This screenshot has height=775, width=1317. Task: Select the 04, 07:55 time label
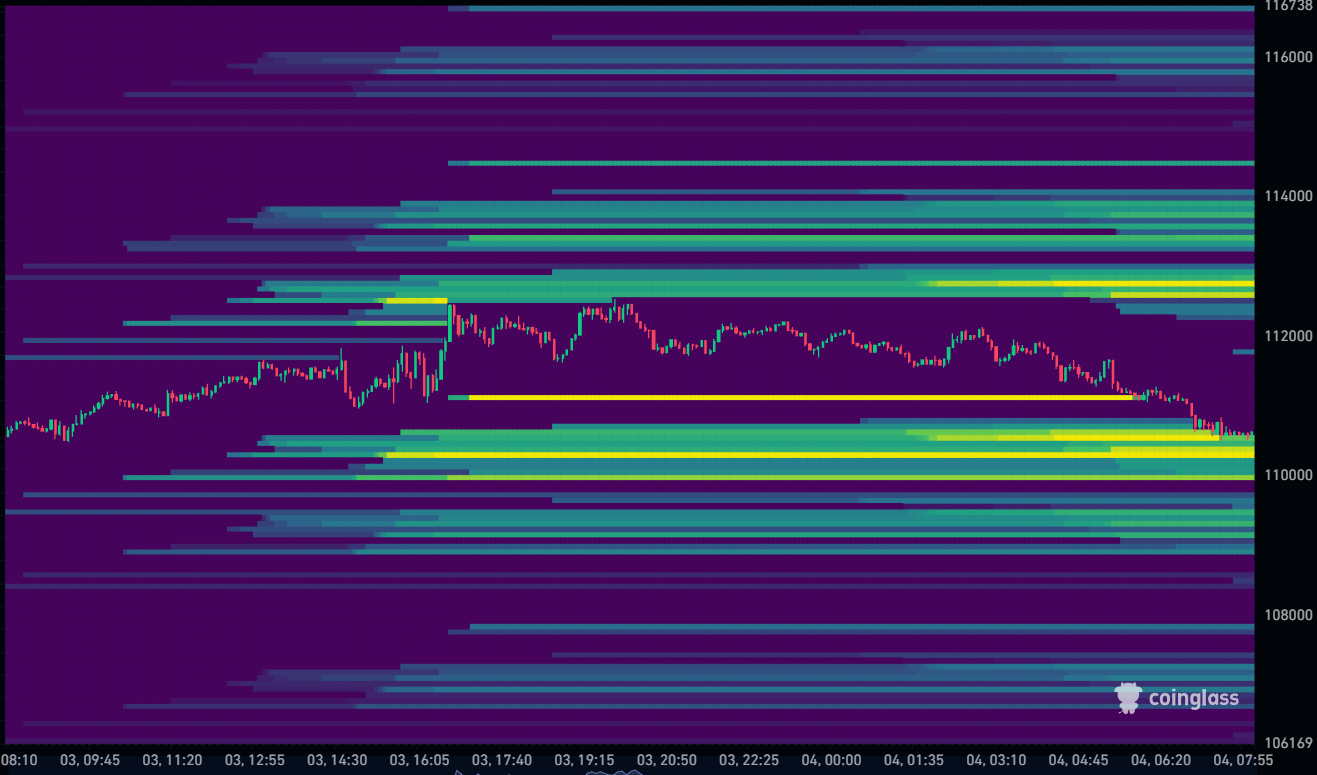pos(1242,760)
